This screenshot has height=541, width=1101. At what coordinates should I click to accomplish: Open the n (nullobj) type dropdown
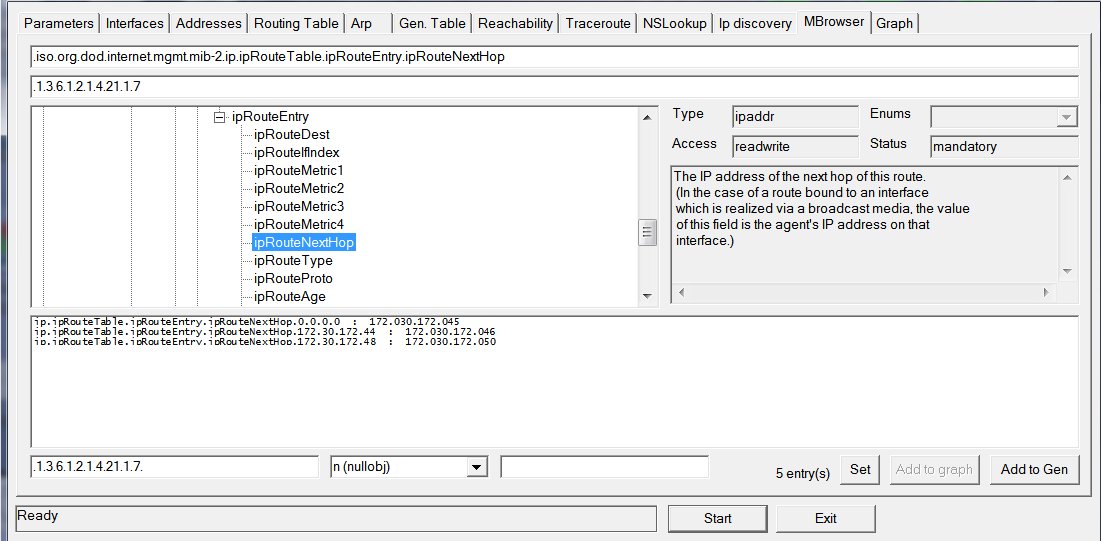click(476, 467)
